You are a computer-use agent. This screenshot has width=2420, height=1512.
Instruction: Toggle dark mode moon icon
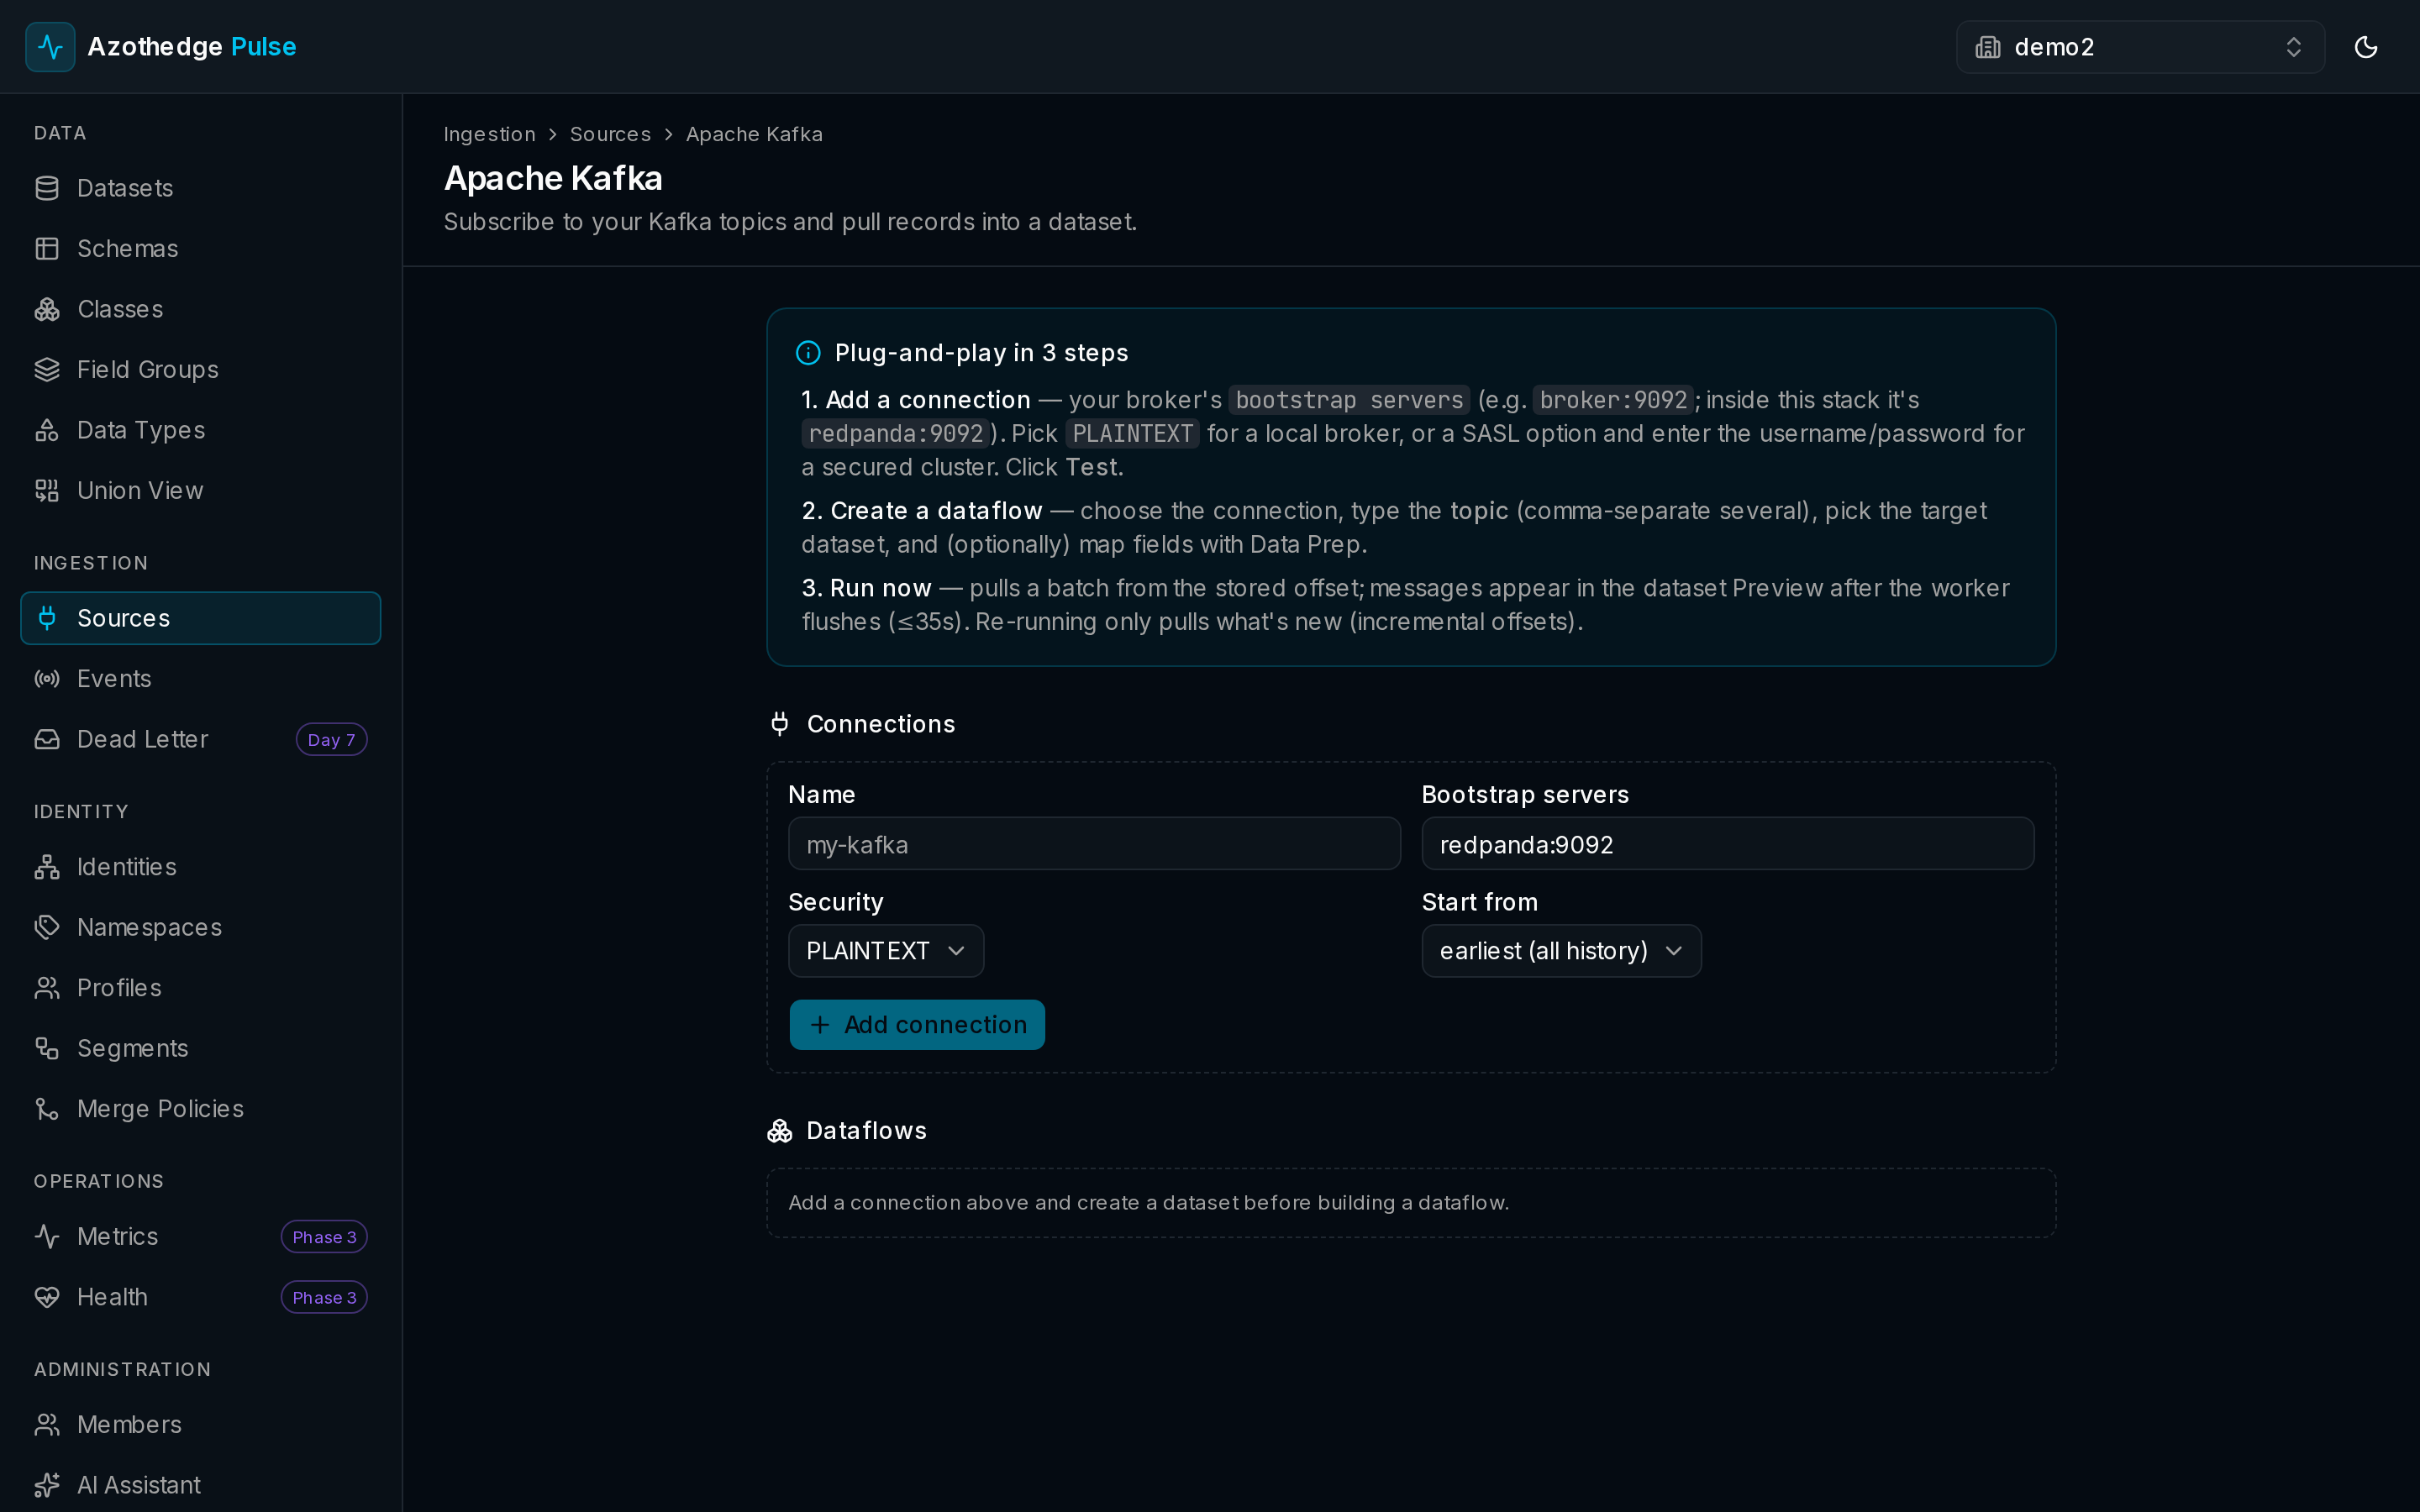point(2366,47)
